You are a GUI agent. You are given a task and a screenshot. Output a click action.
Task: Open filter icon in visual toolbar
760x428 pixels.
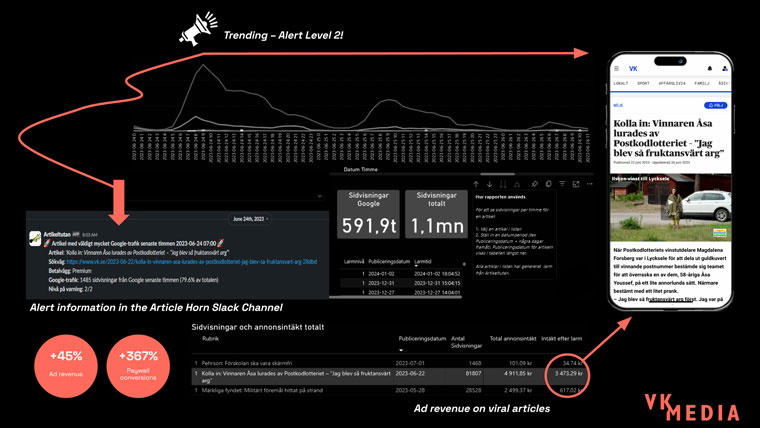click(562, 184)
